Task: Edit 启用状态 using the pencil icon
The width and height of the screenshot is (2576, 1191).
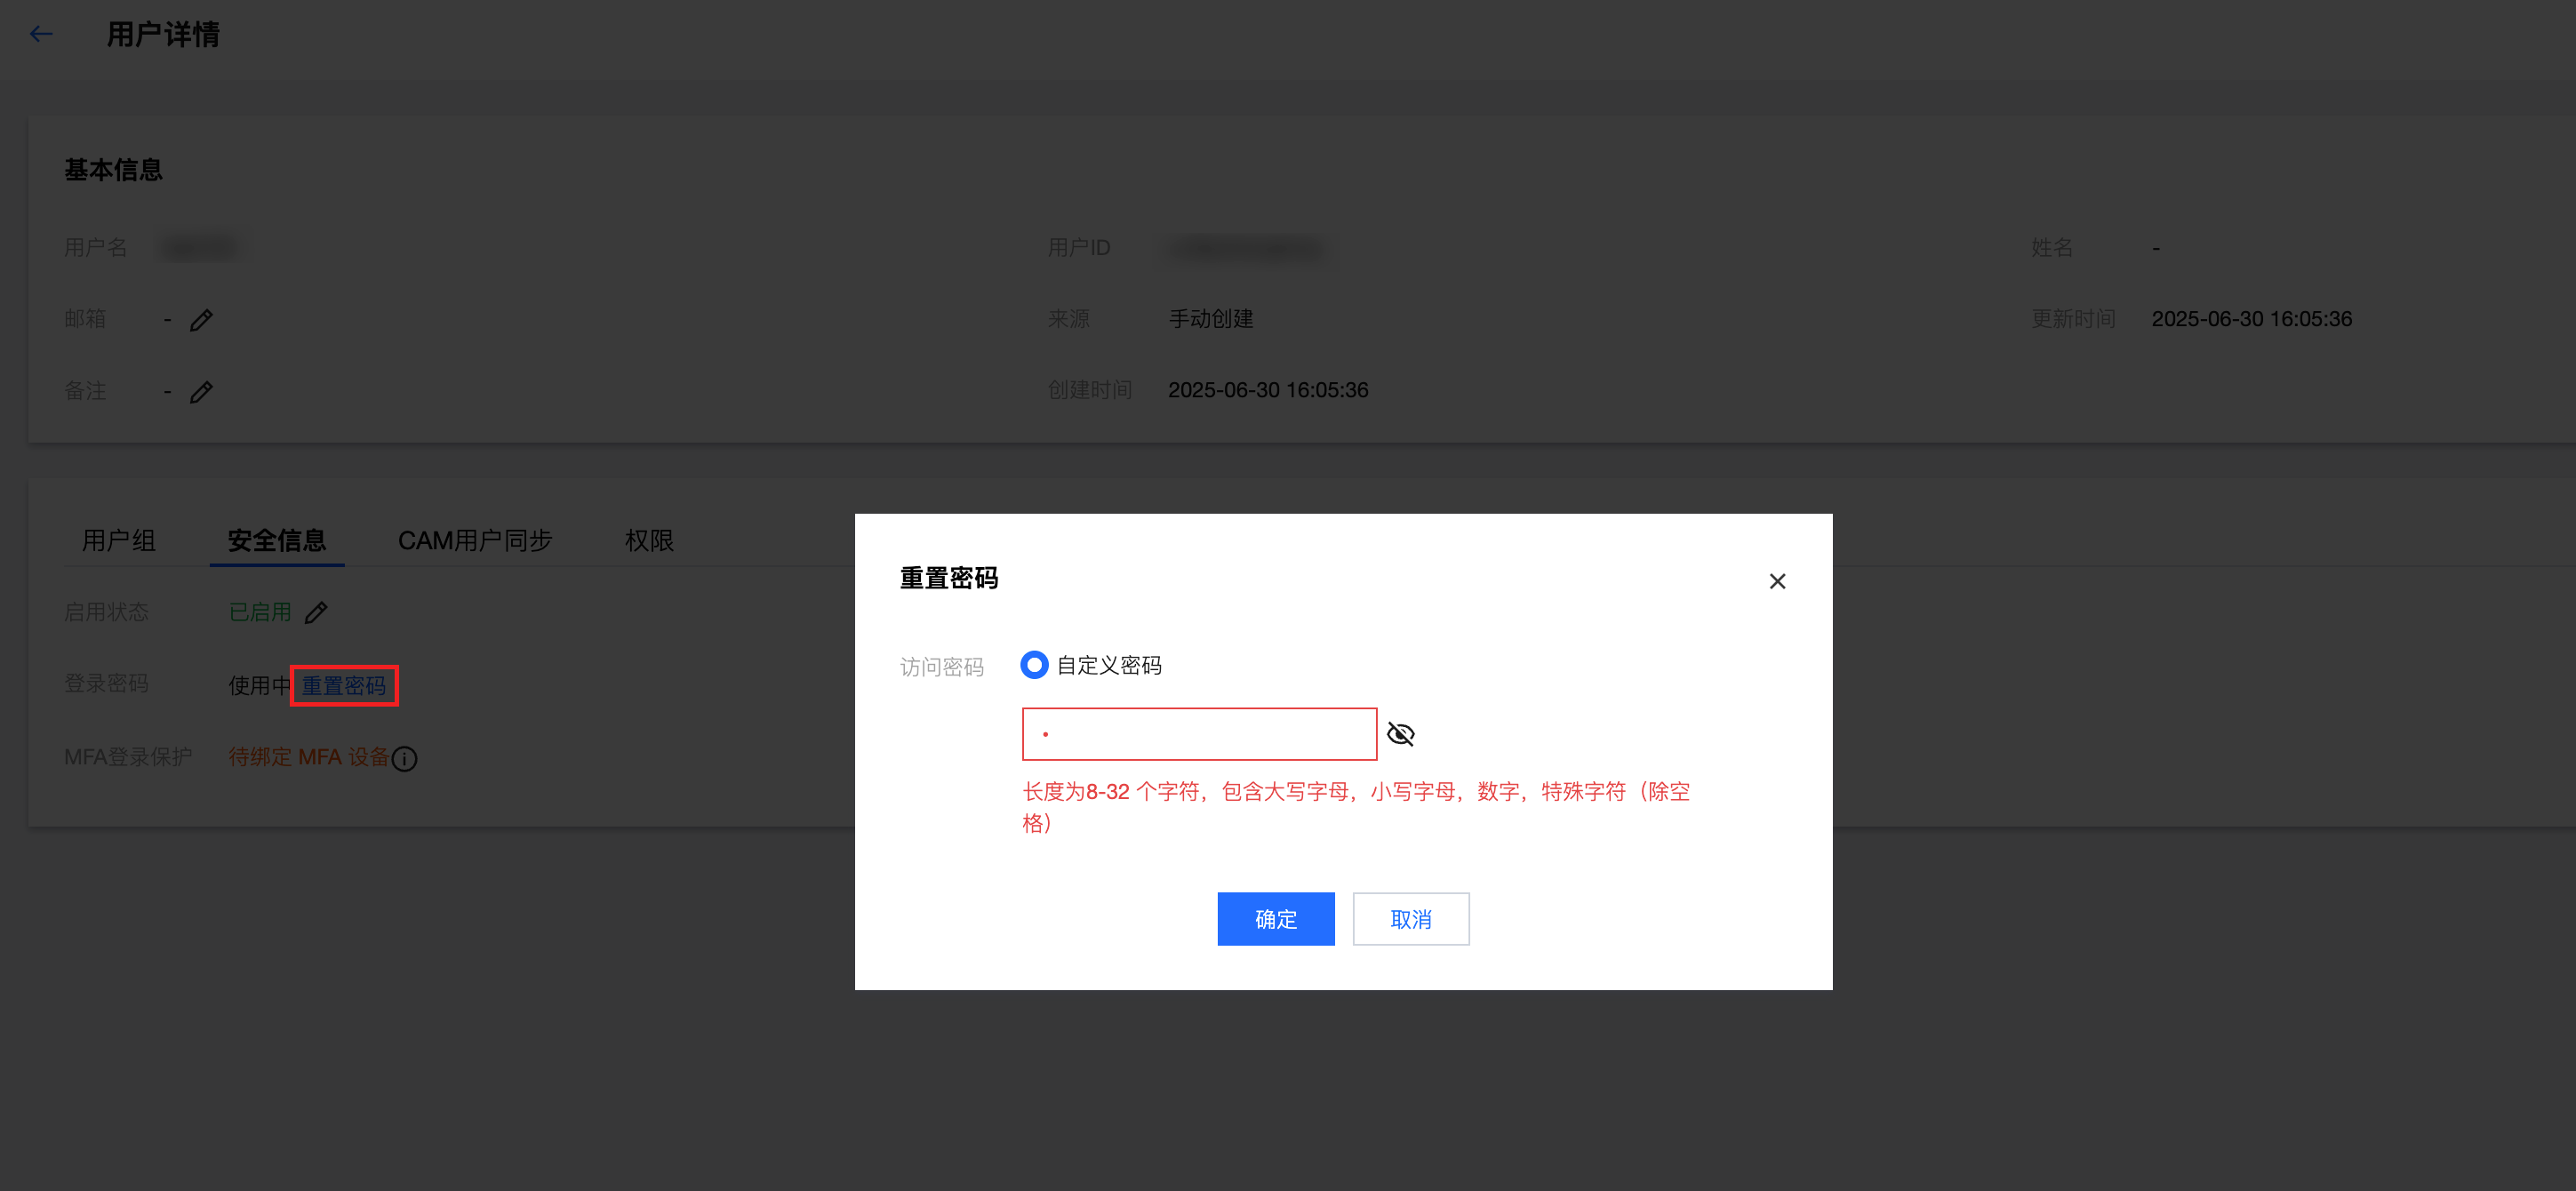Action: (x=316, y=613)
